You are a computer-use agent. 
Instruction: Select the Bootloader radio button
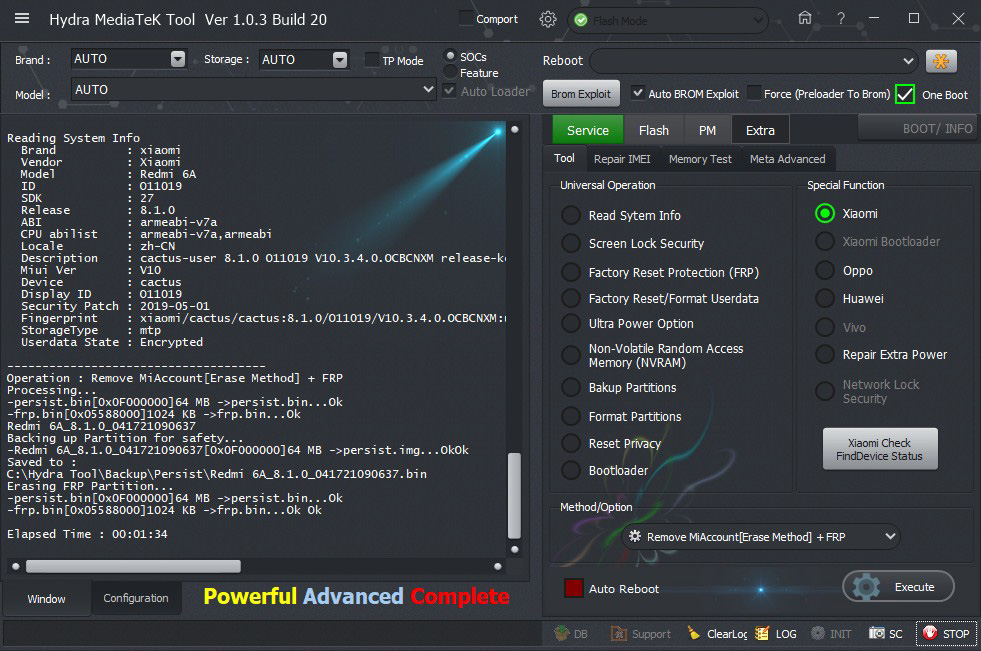pos(571,470)
